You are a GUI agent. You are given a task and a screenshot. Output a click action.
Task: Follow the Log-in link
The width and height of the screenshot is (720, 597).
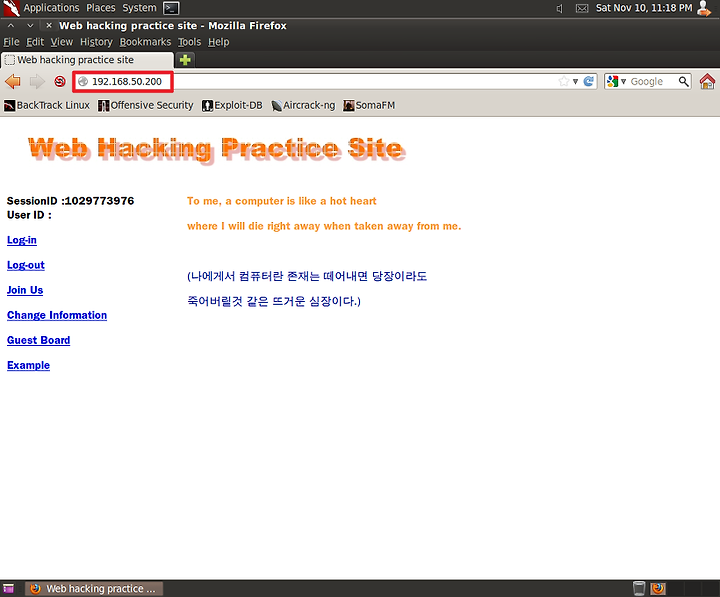[22, 240]
